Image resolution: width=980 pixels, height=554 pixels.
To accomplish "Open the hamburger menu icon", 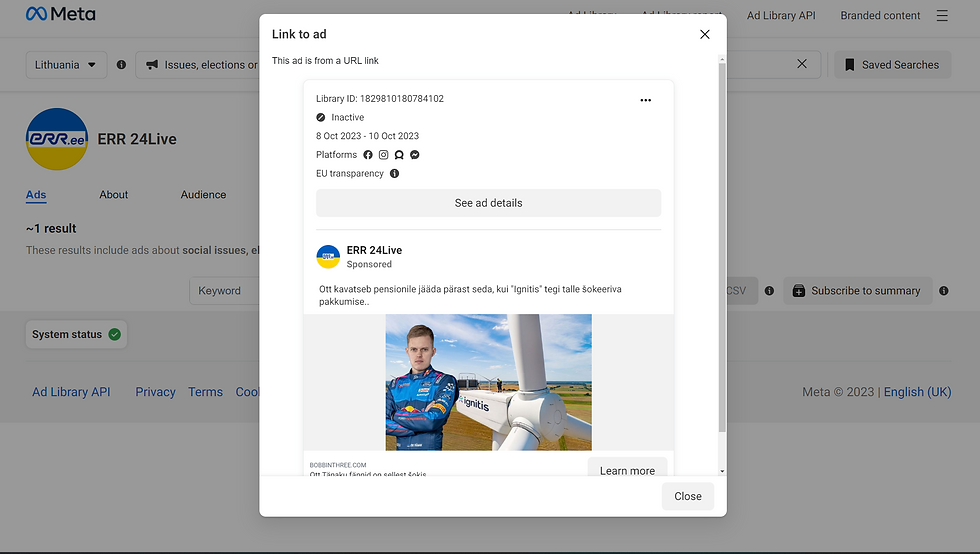I will (942, 16).
